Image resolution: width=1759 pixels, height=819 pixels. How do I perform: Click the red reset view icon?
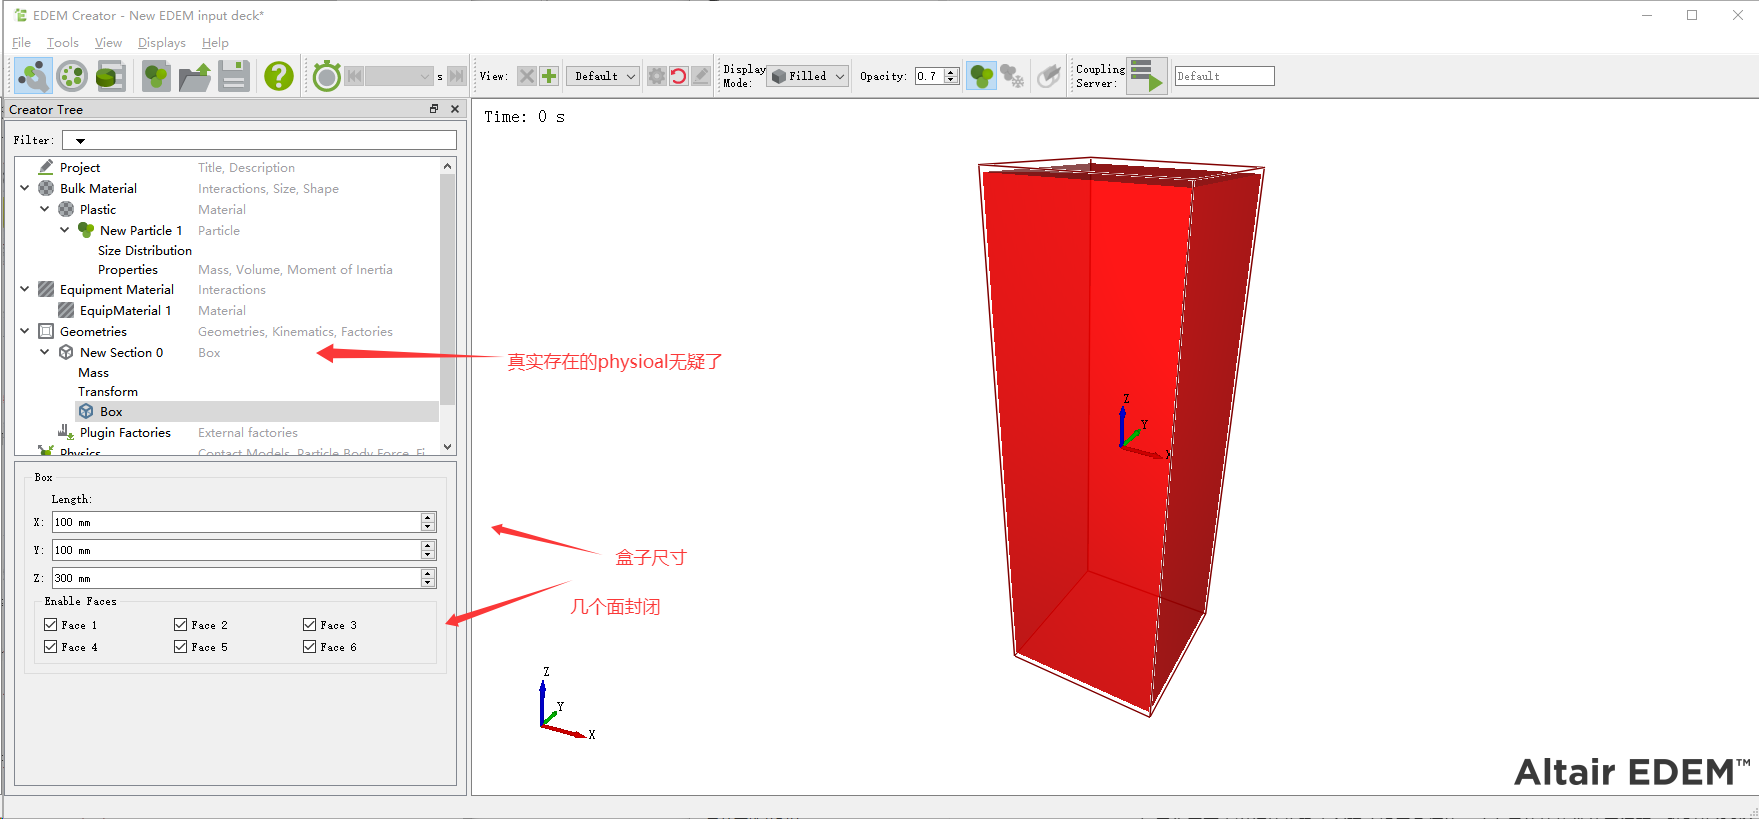[679, 76]
